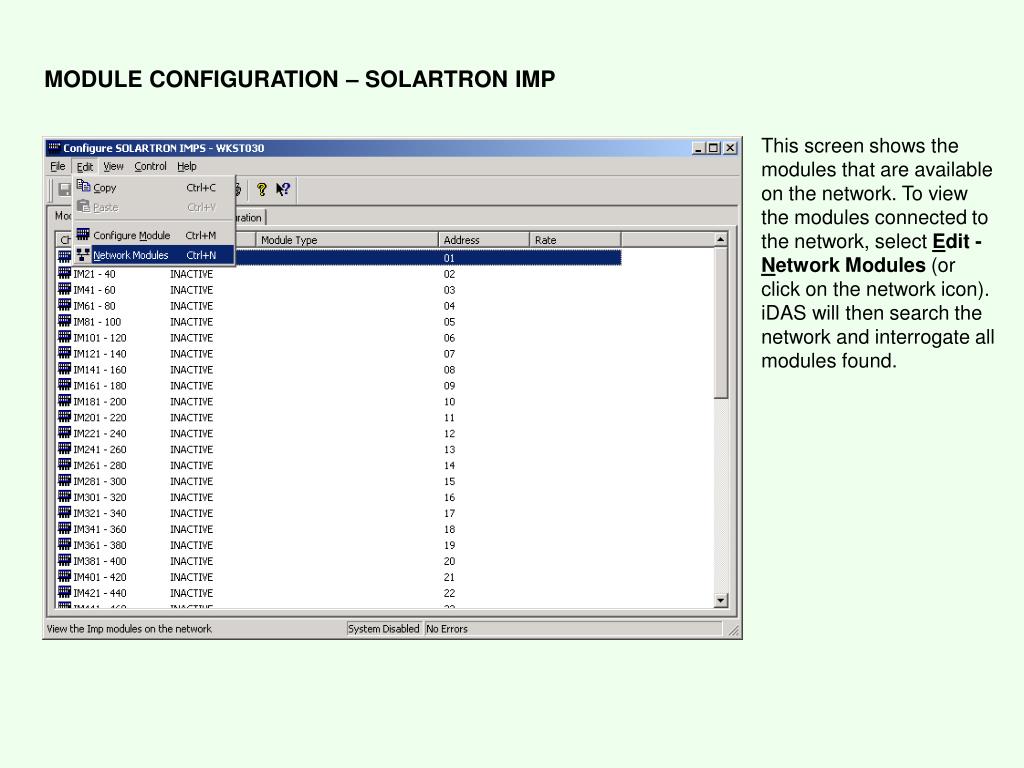Select Network Modules from the Edit menu
Viewport: 1024px width, 768px height.
153,255
